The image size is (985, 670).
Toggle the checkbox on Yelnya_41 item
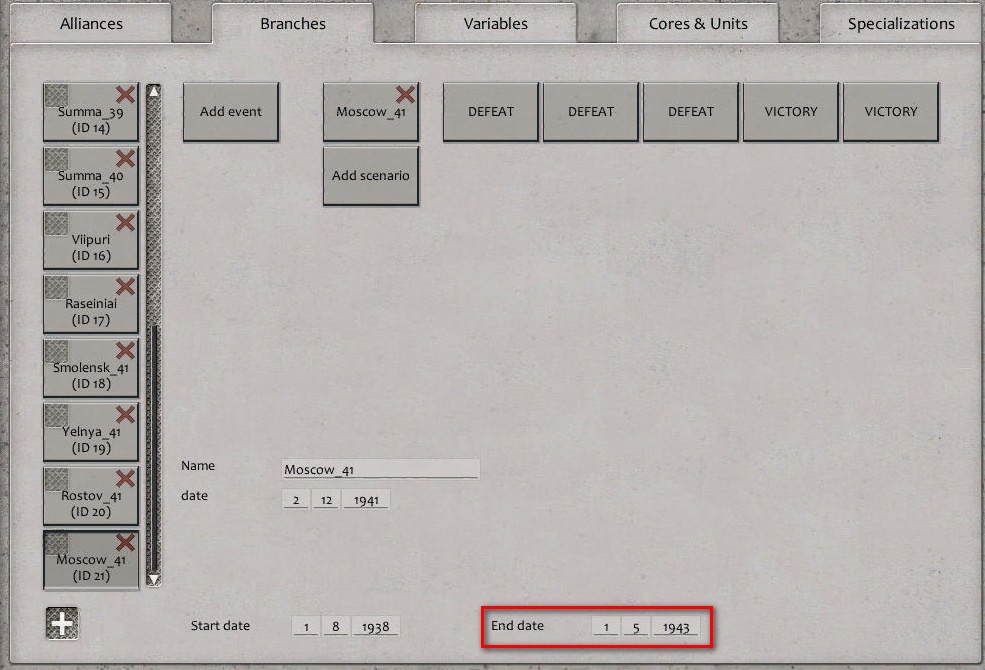57,416
